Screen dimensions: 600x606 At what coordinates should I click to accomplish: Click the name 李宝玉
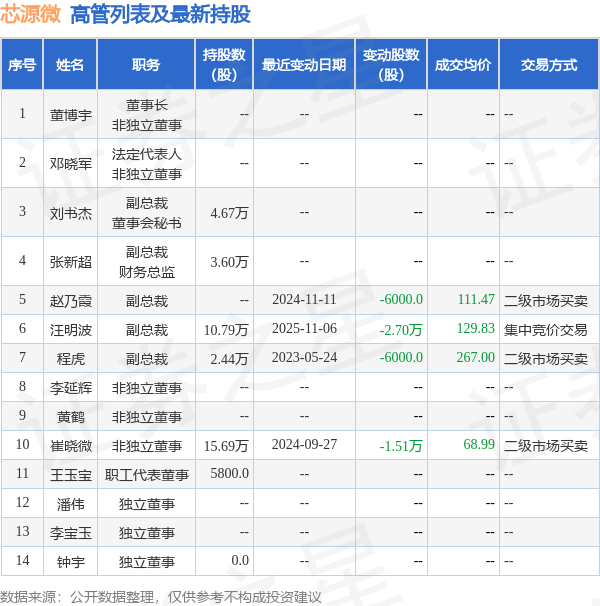pos(71,533)
